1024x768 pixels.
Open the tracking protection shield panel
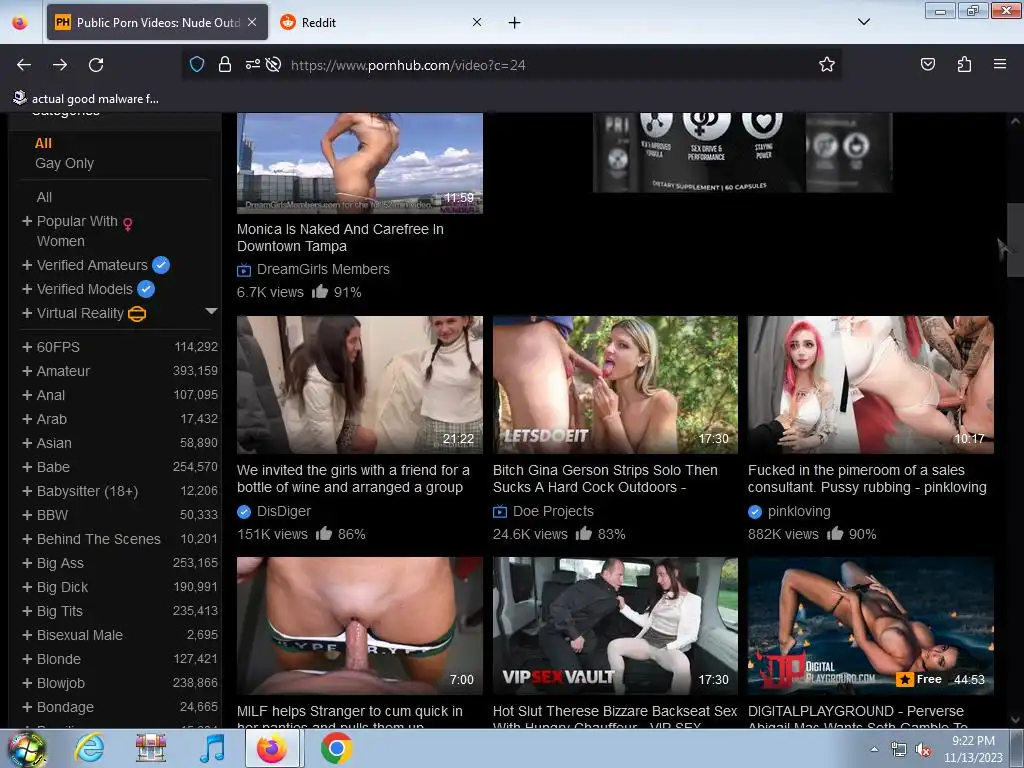coord(197,64)
